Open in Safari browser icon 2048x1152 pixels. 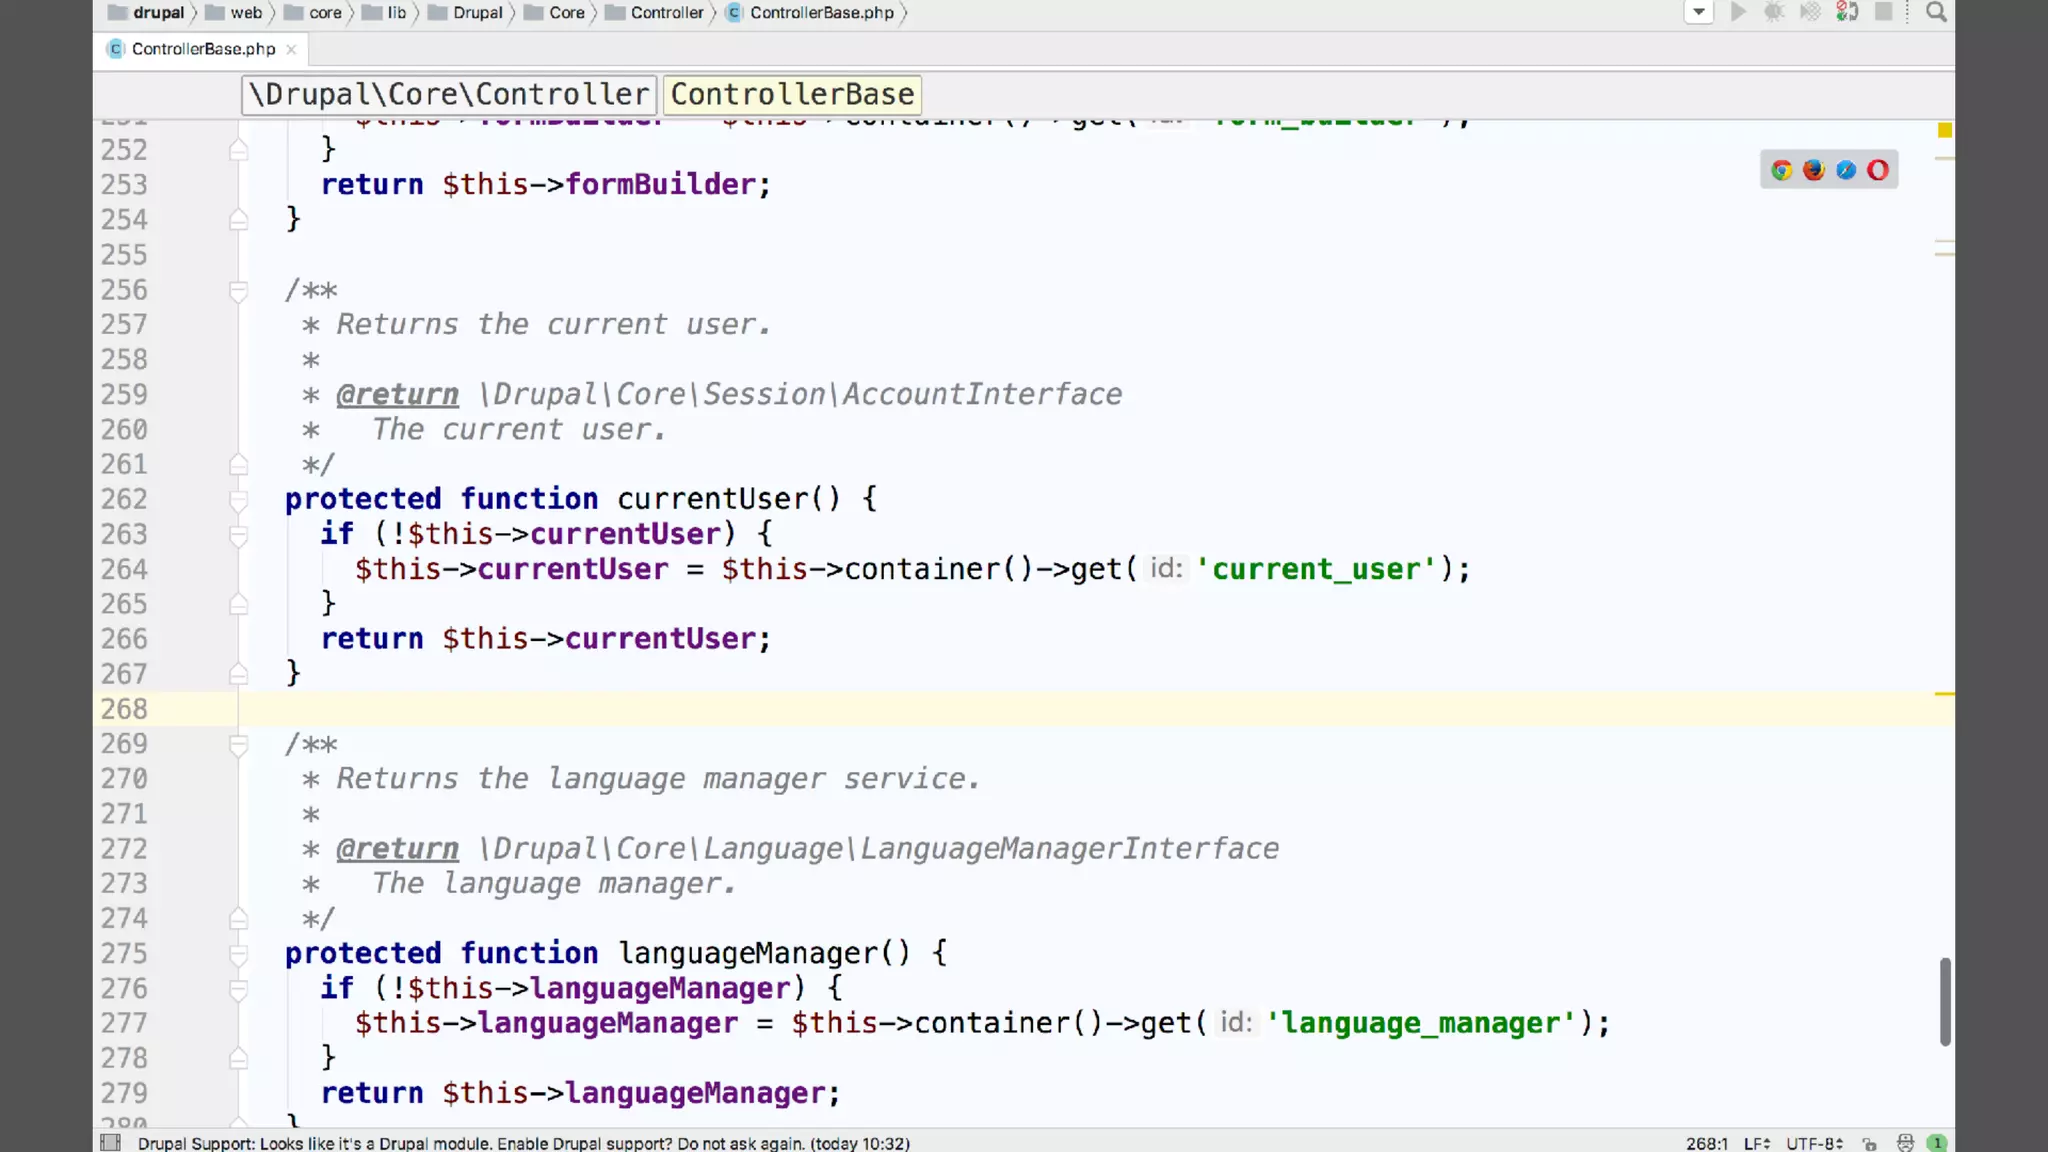tap(1846, 170)
